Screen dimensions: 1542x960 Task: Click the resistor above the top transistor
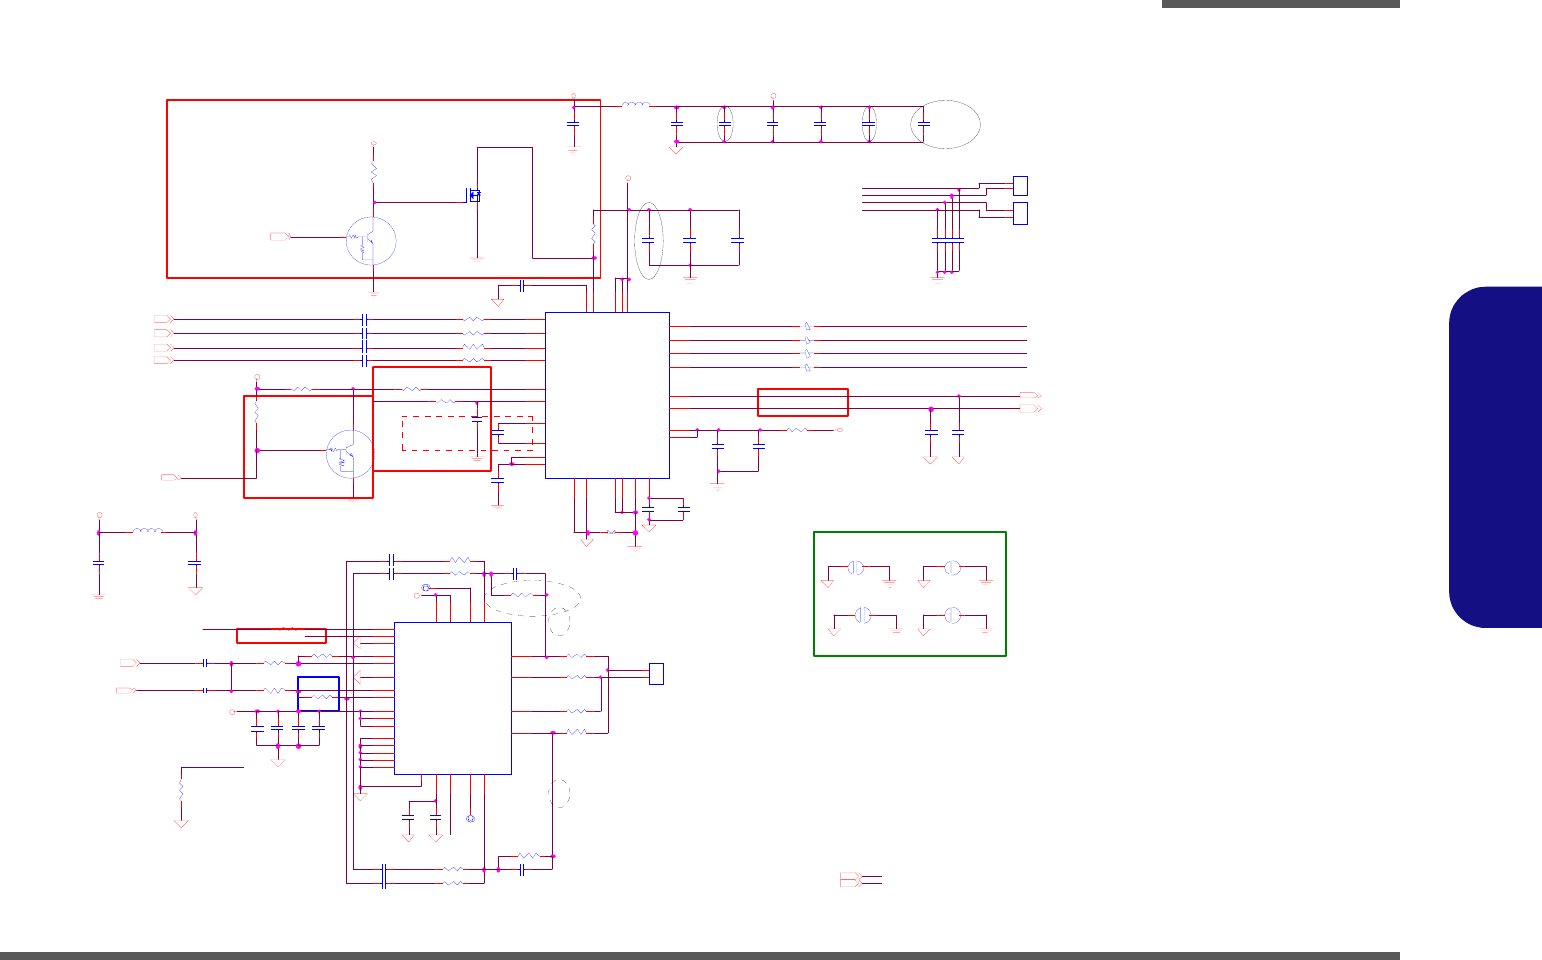click(373, 172)
